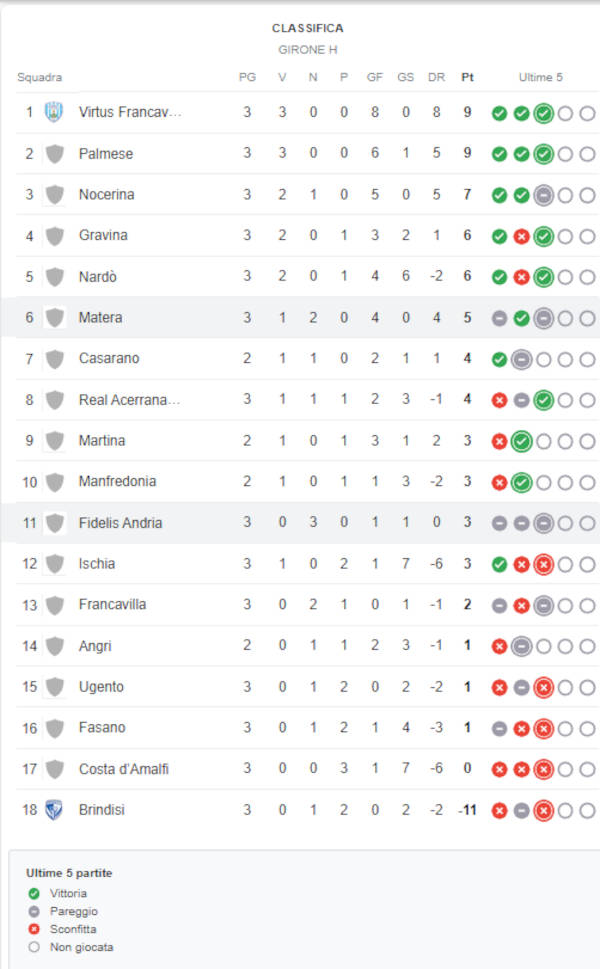Image resolution: width=600 pixels, height=969 pixels.
Task: Click Nocerina's latest draw result icon
Action: [x=543, y=195]
